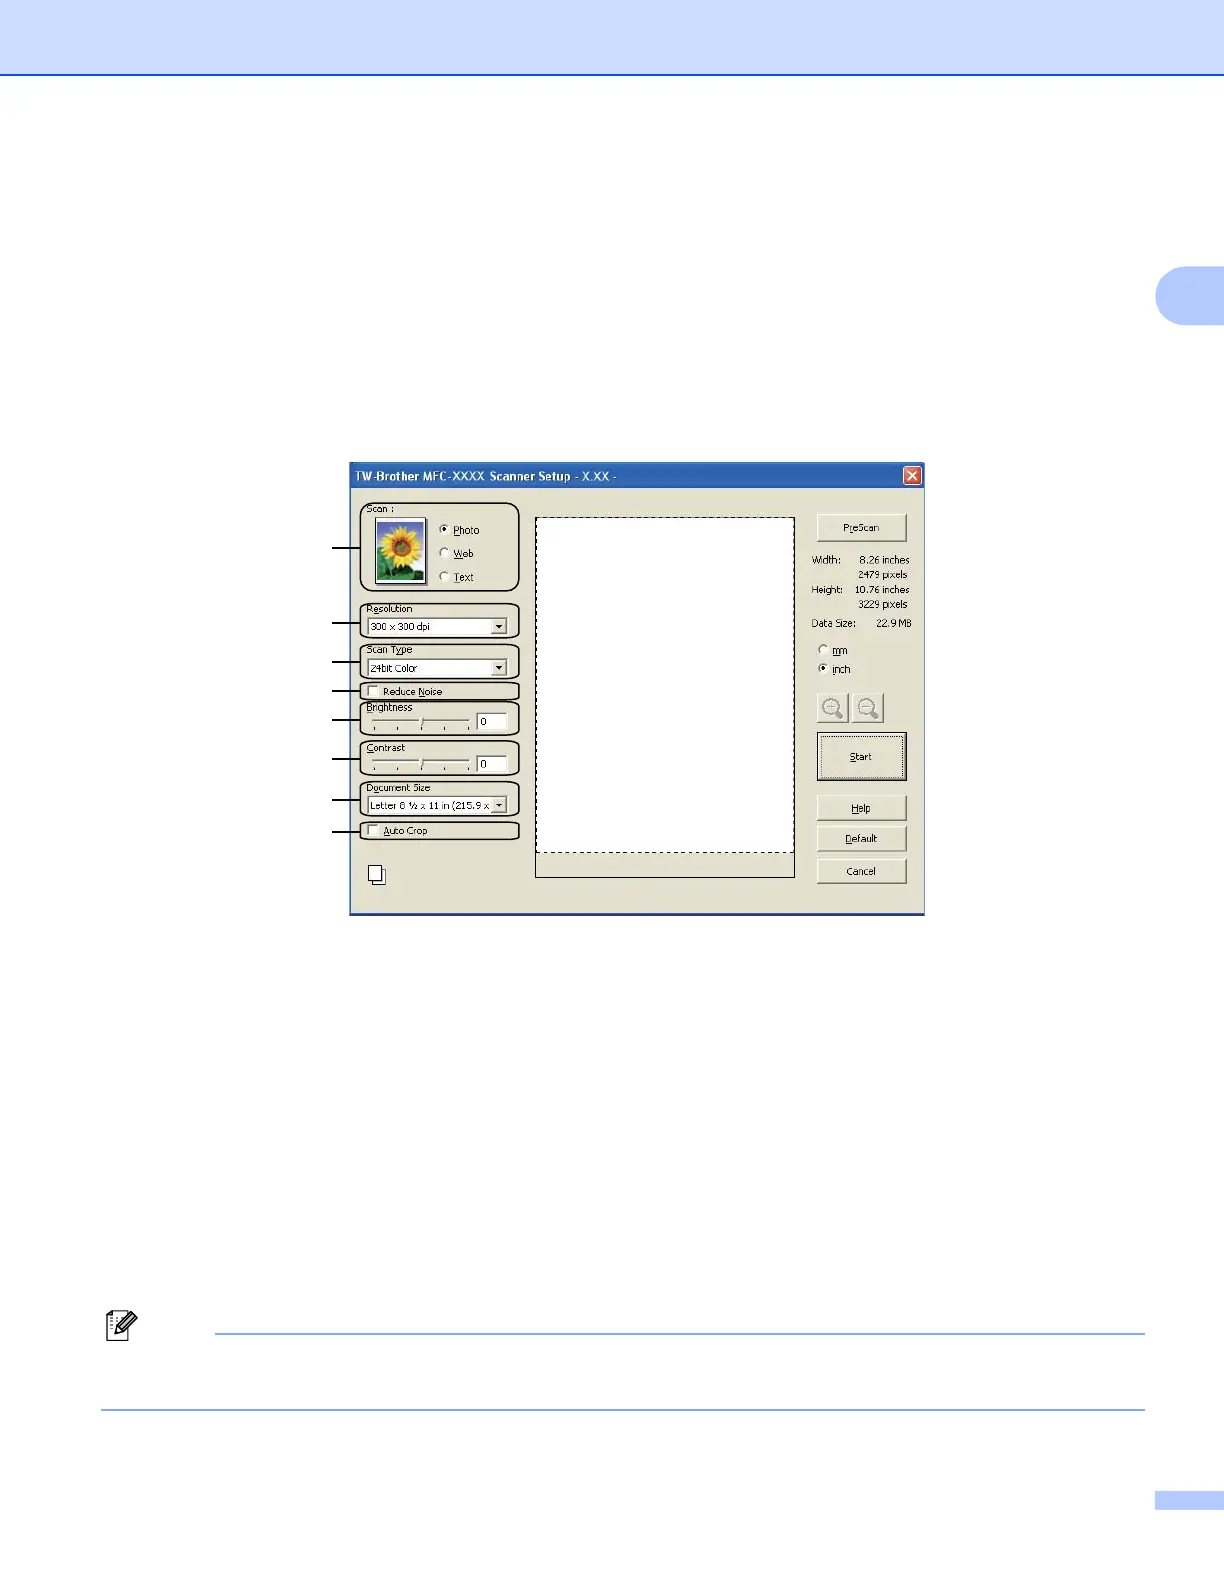Open the Document Size dropdown

(499, 805)
